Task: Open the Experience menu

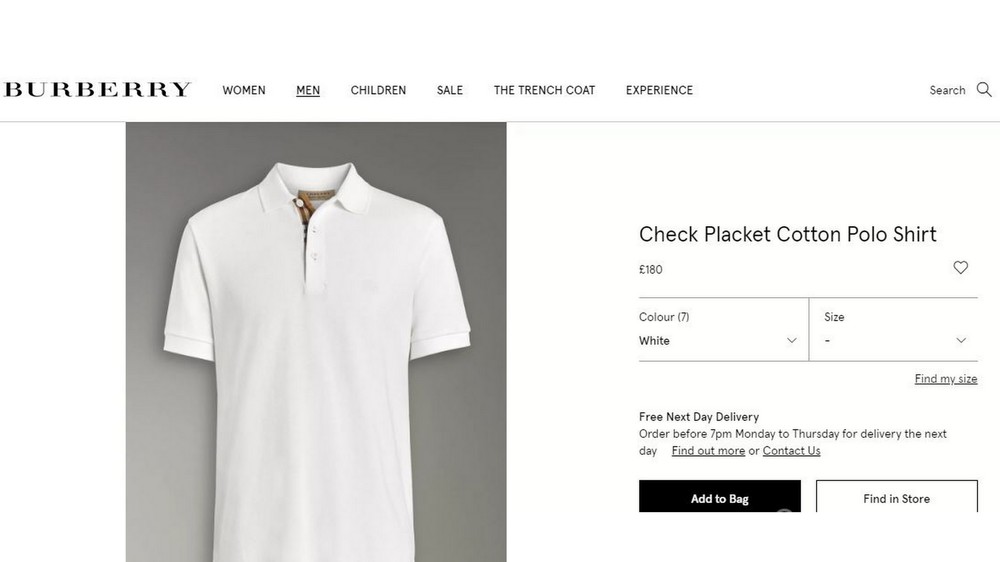Action: (x=659, y=90)
